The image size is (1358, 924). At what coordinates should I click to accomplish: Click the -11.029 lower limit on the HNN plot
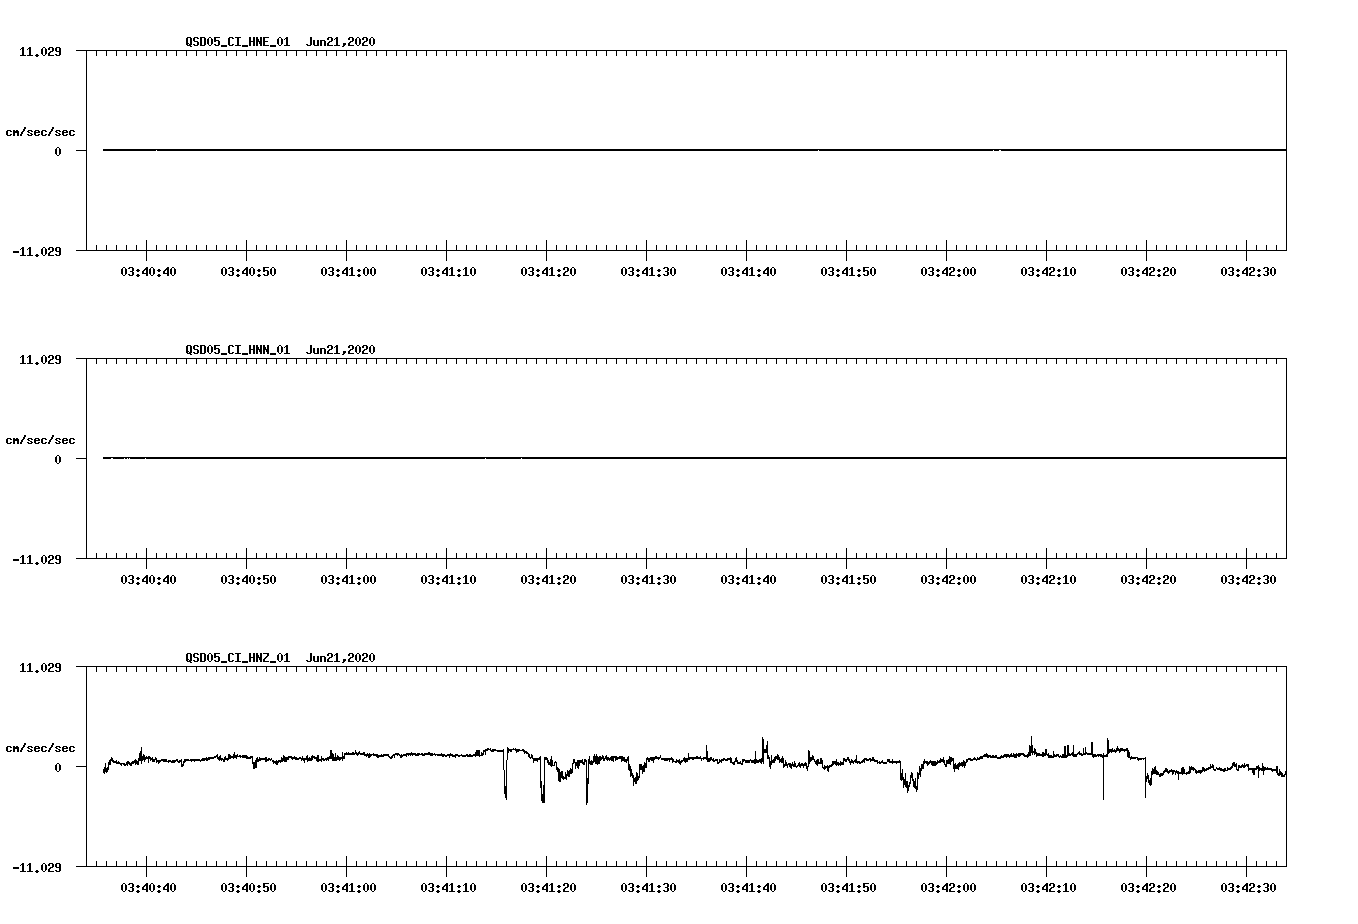pyautogui.click(x=36, y=560)
